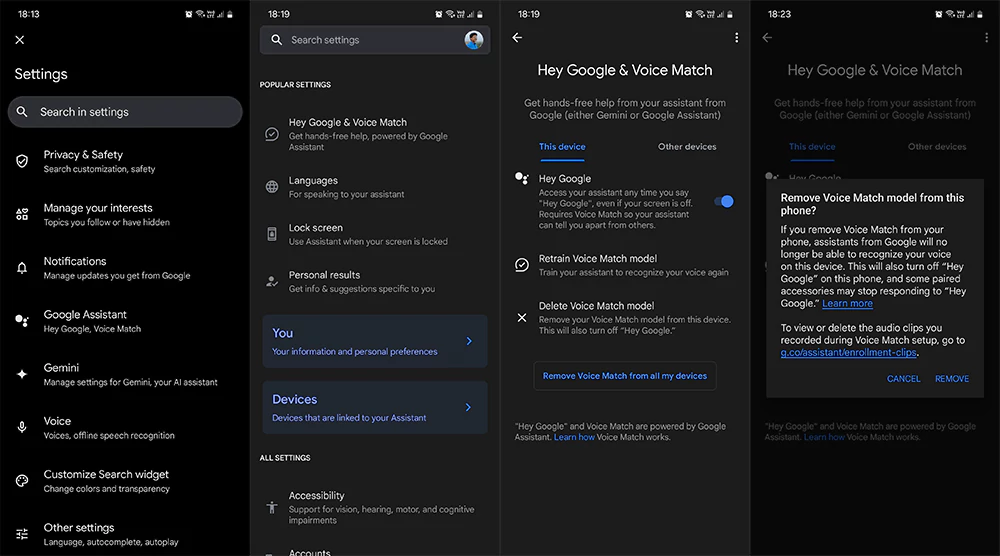Open Google Assistant settings entry

click(125, 321)
